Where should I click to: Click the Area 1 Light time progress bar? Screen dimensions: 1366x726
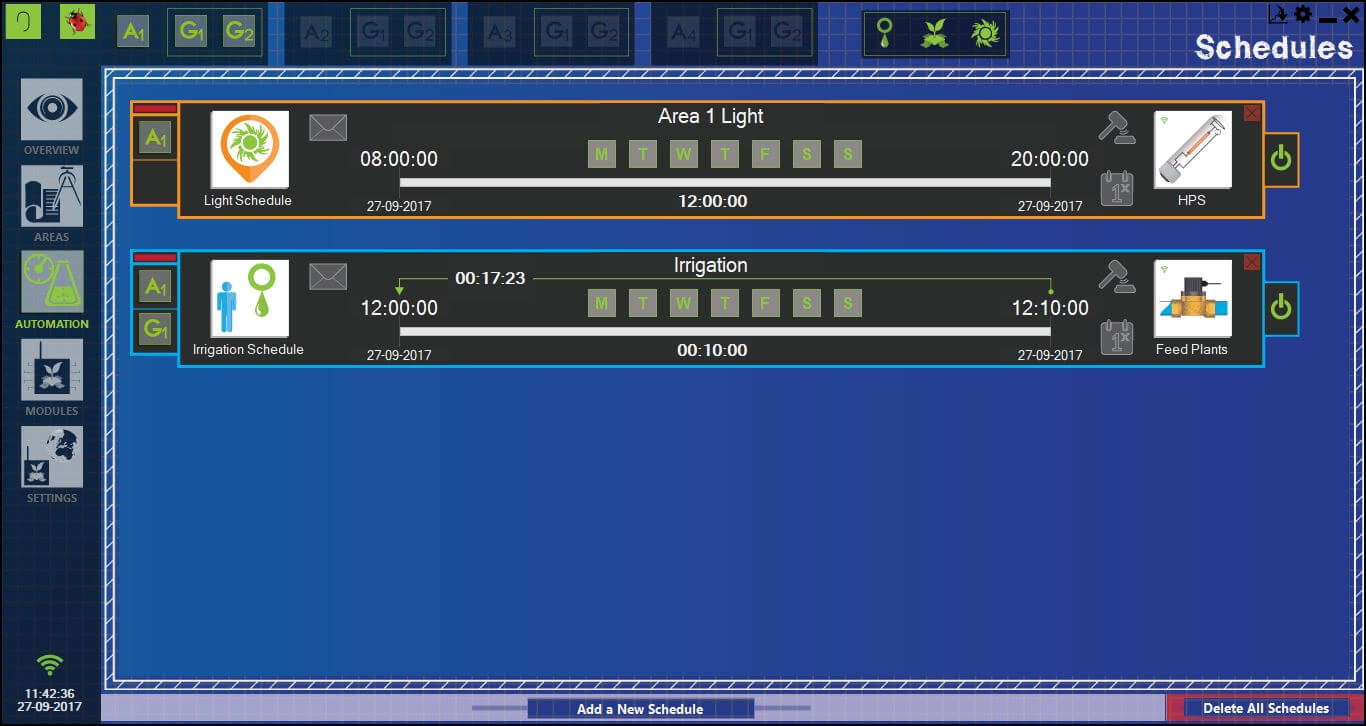tap(725, 182)
